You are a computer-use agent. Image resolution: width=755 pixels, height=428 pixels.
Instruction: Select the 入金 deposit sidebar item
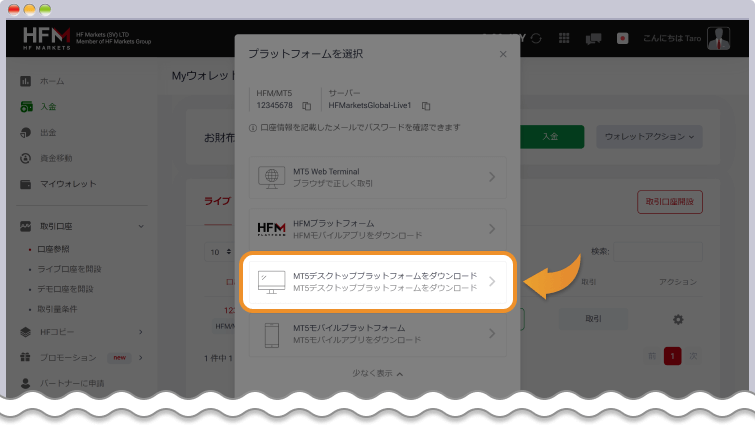(48, 106)
